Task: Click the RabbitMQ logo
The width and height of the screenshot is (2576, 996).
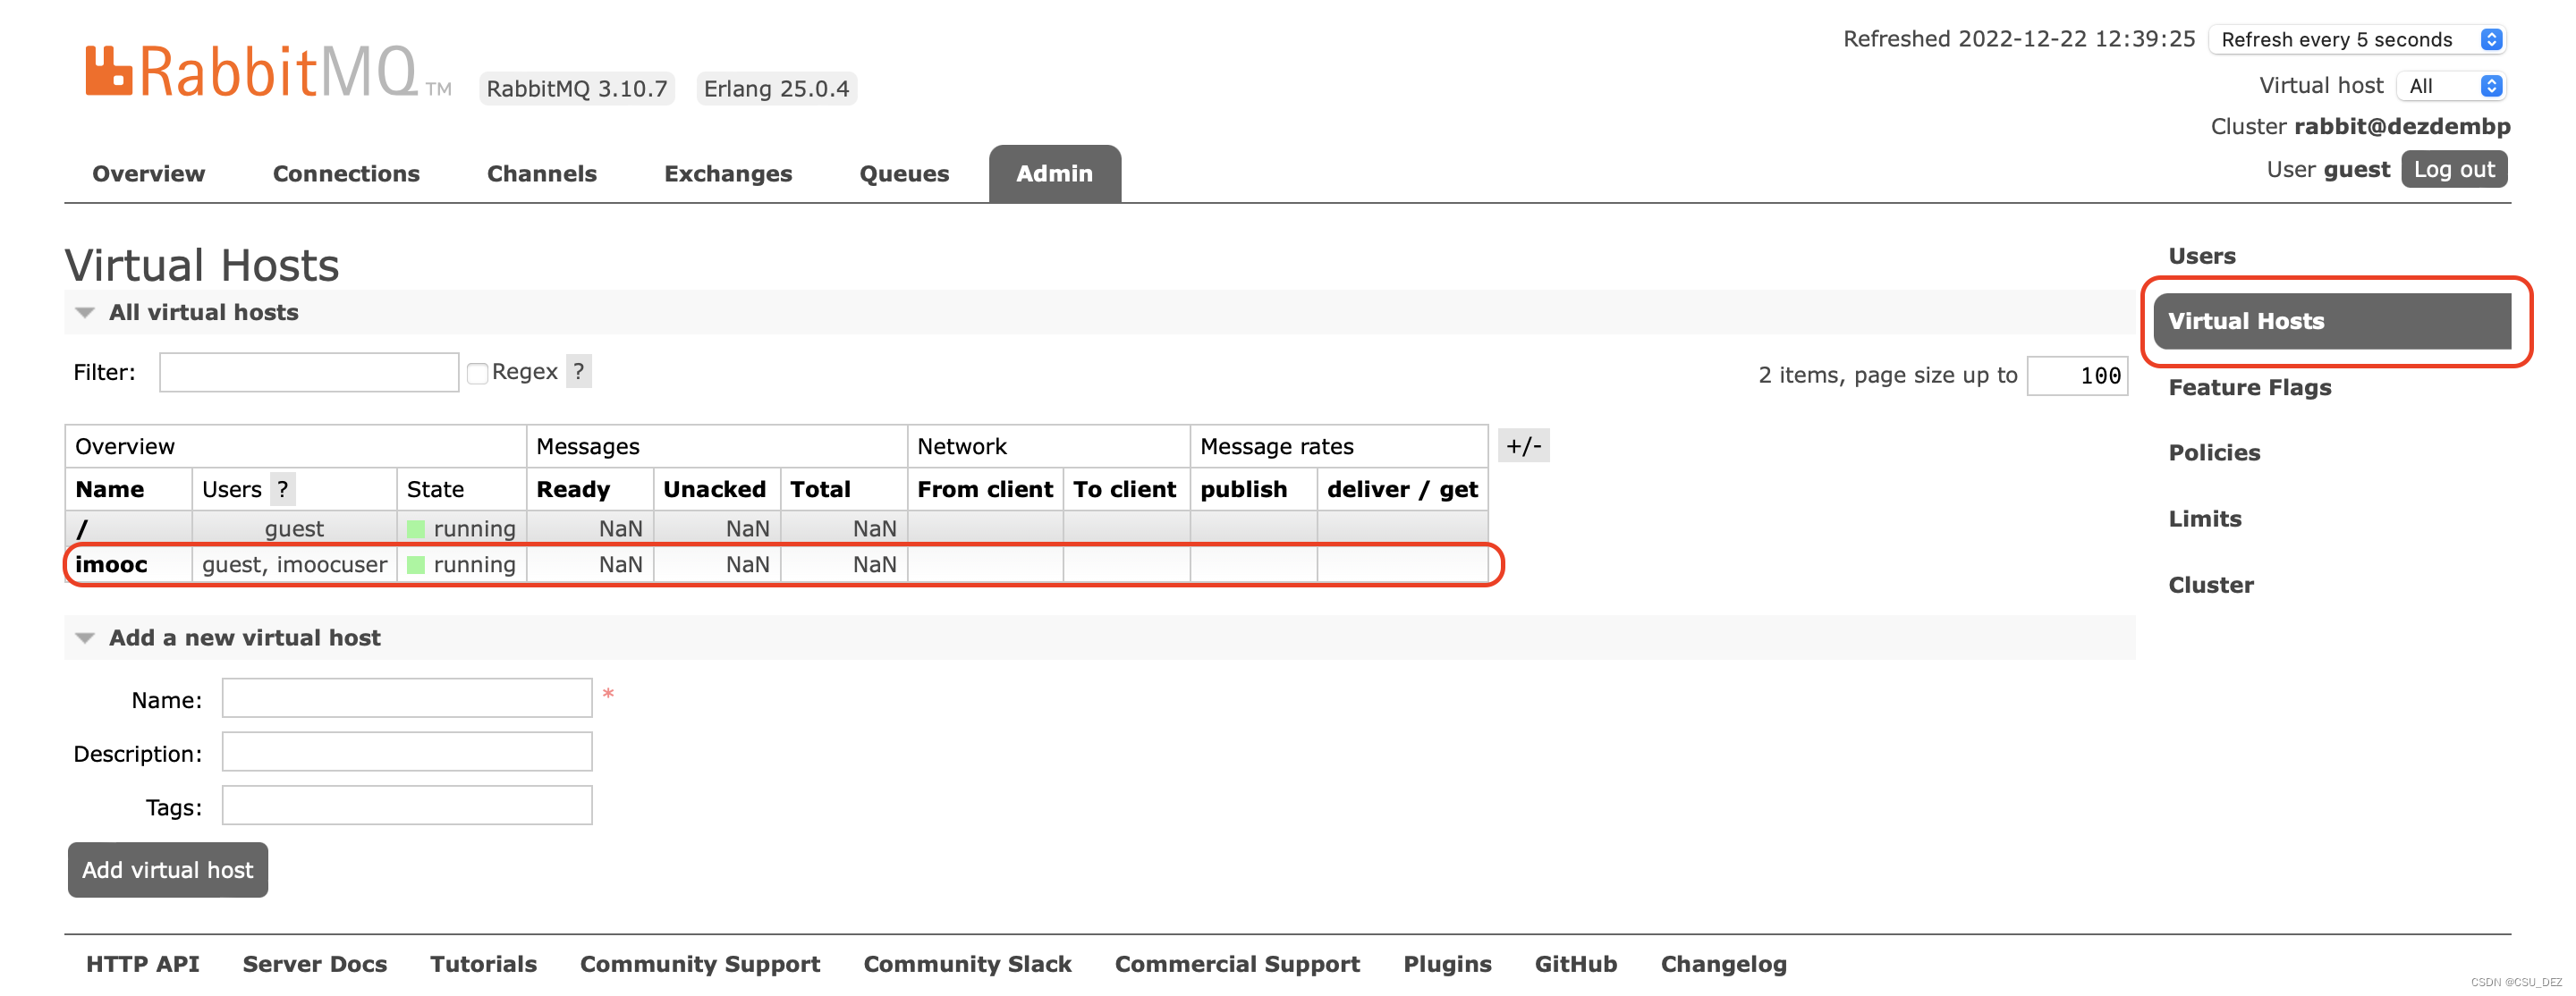Action: coord(250,72)
